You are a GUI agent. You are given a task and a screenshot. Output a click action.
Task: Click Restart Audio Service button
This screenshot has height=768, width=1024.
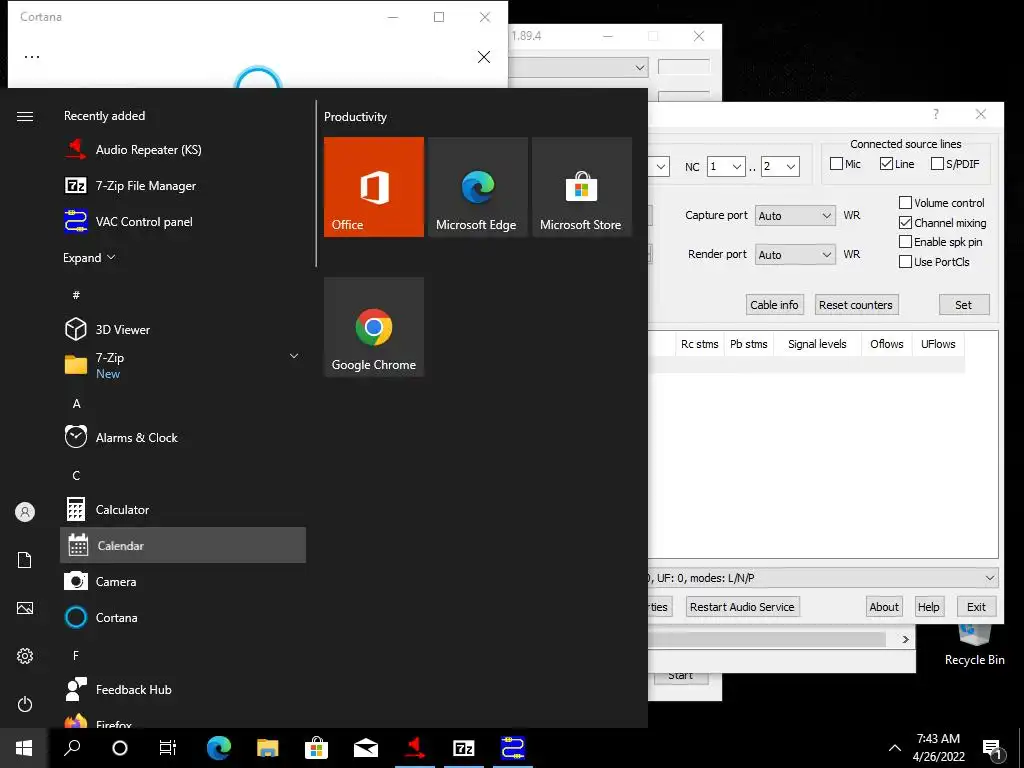742,607
